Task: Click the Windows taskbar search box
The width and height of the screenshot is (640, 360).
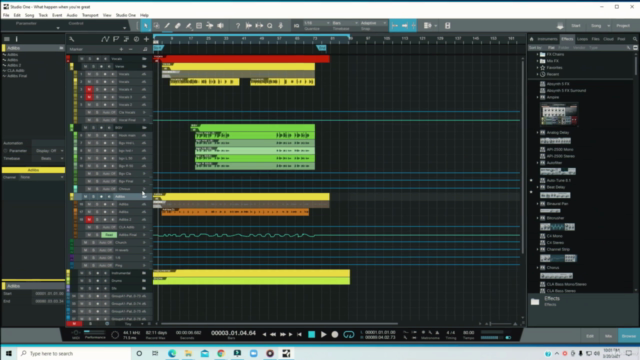Action: click(75, 353)
